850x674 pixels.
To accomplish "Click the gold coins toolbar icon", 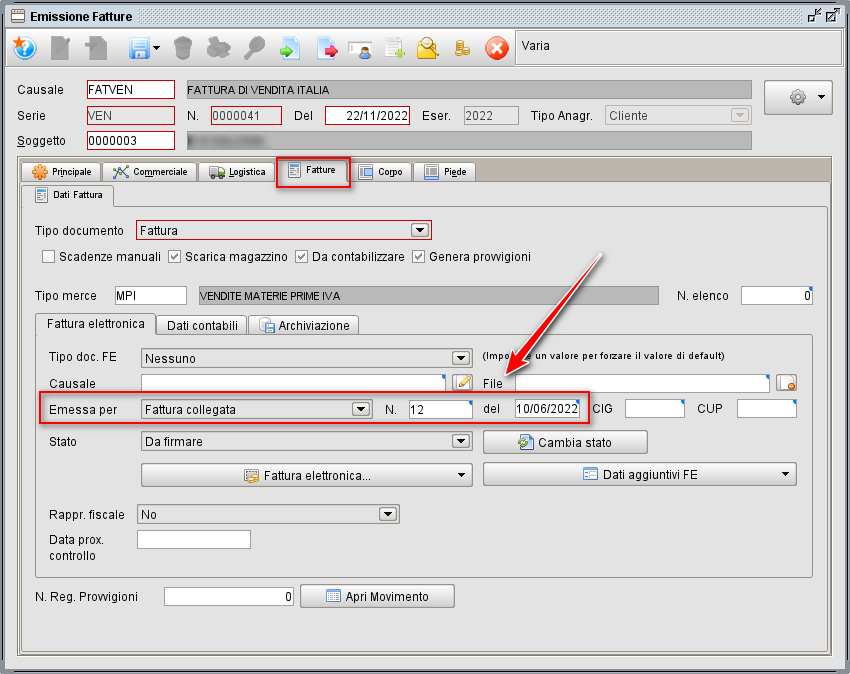I will point(461,48).
